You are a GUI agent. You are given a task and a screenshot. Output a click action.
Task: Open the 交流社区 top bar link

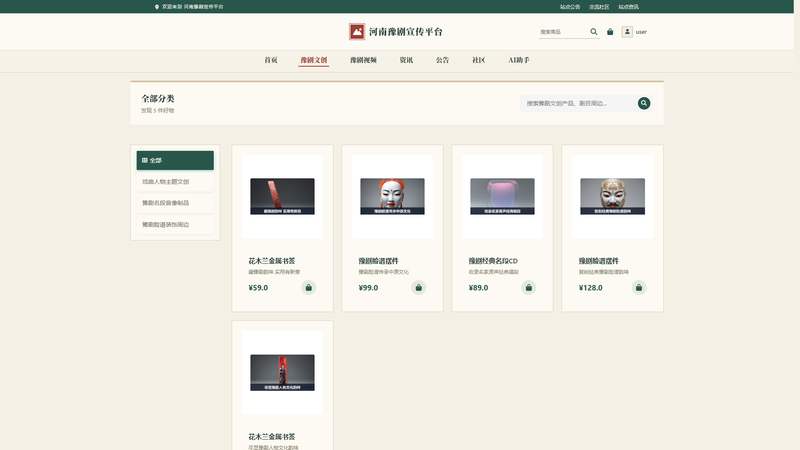(x=599, y=7)
